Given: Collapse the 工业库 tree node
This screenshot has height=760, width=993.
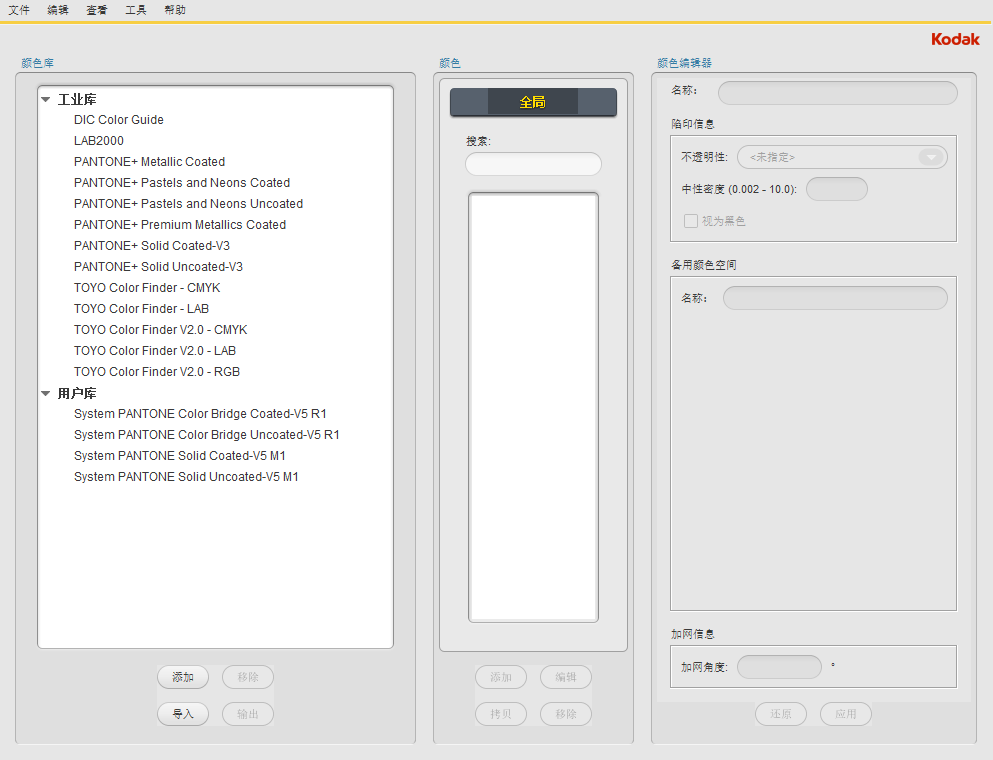Looking at the screenshot, I should (46, 99).
